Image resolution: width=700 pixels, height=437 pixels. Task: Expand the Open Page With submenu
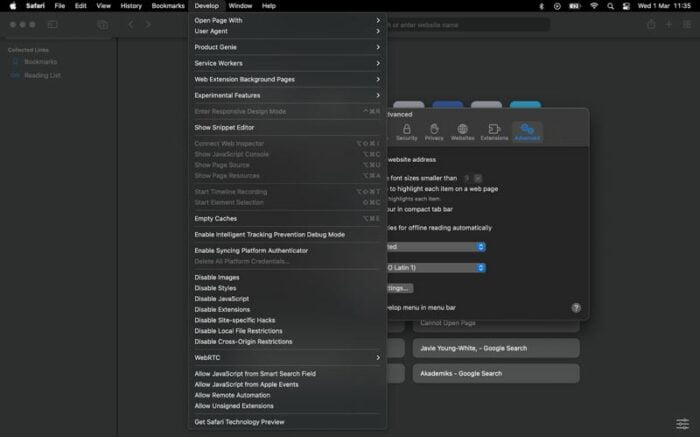click(287, 20)
